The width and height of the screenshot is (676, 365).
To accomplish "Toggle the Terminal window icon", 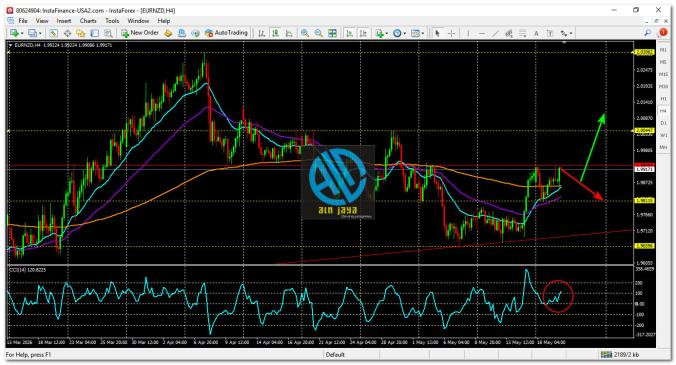I will (94, 33).
